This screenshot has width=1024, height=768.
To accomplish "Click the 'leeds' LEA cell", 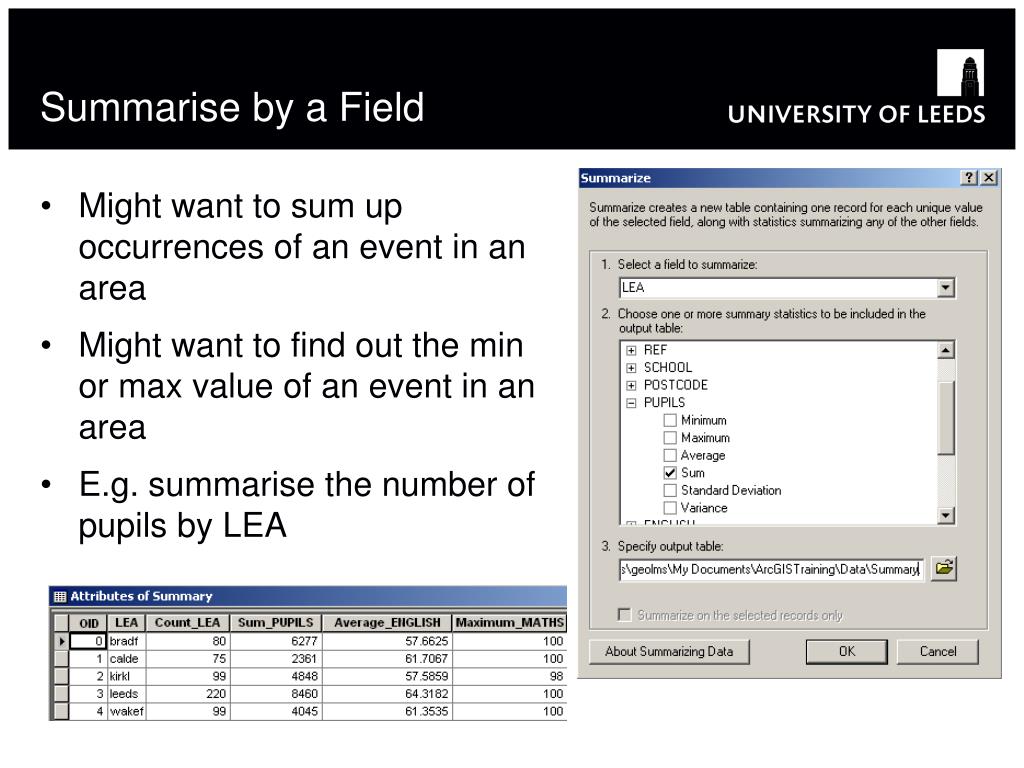I will [x=126, y=694].
